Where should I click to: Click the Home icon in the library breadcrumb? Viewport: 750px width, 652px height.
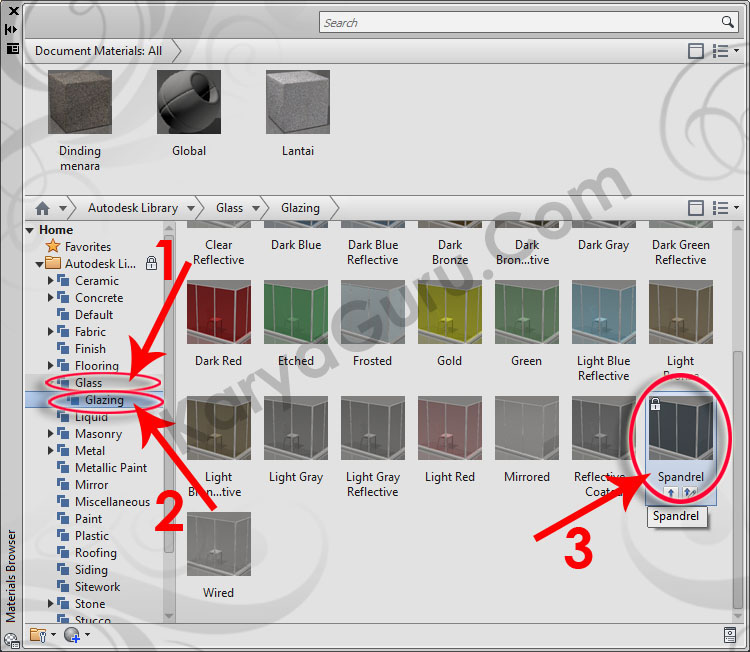click(x=42, y=208)
